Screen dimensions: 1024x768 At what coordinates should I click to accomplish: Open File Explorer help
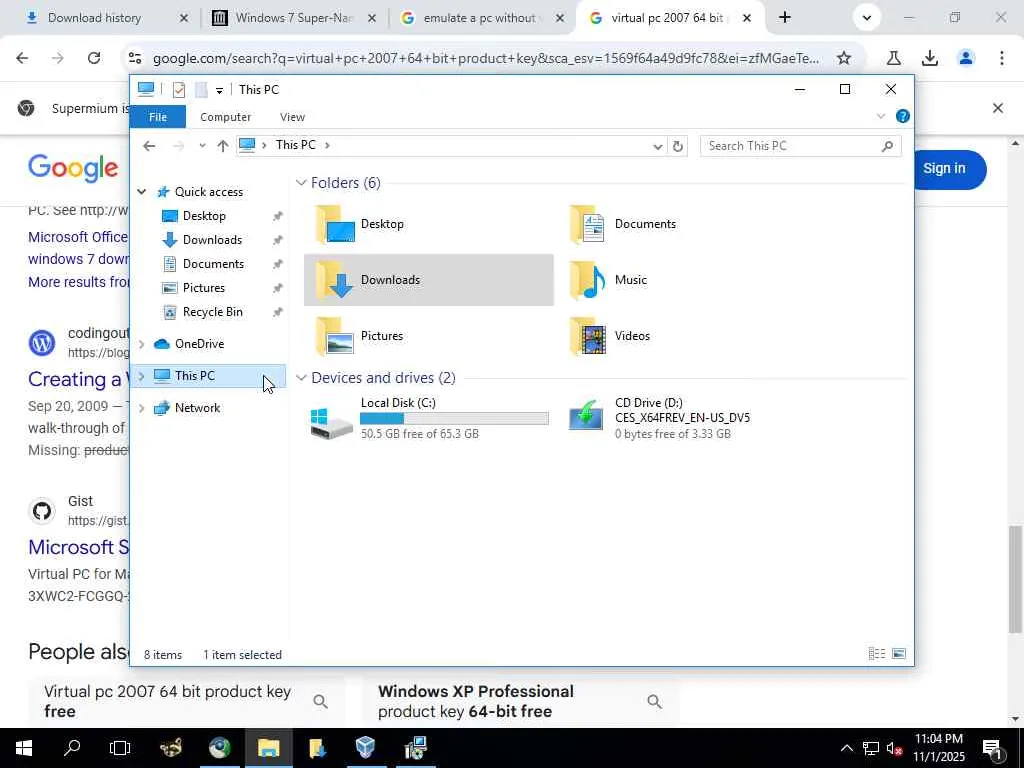tap(903, 116)
